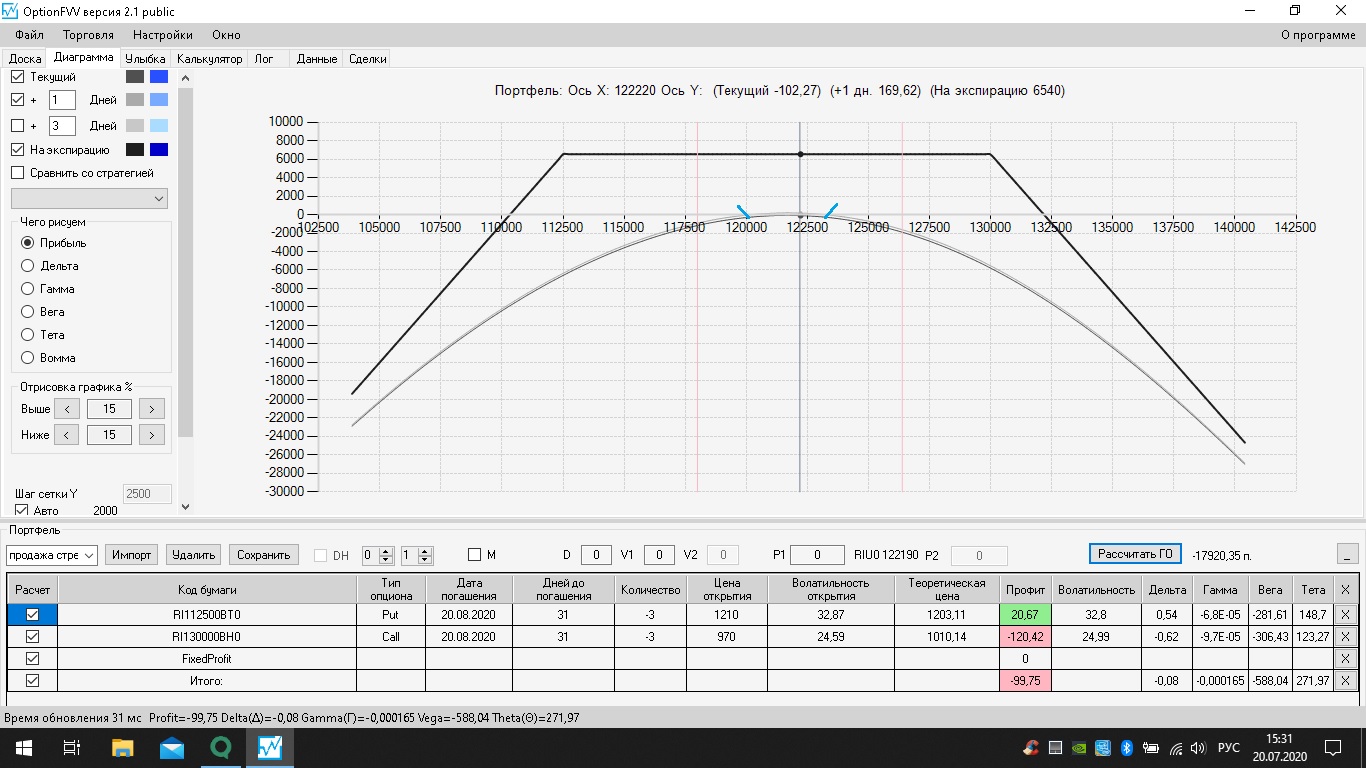The height and width of the screenshot is (768, 1366).
Task: Click the X in the table header
Action: 1345,589
